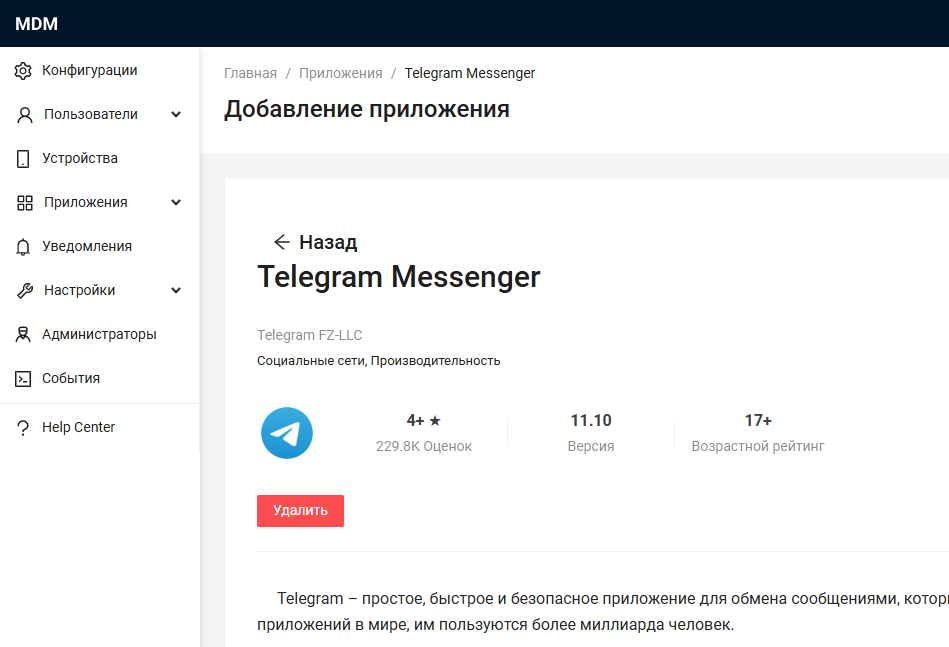Click the Конфигурации gear icon

pos(23,71)
